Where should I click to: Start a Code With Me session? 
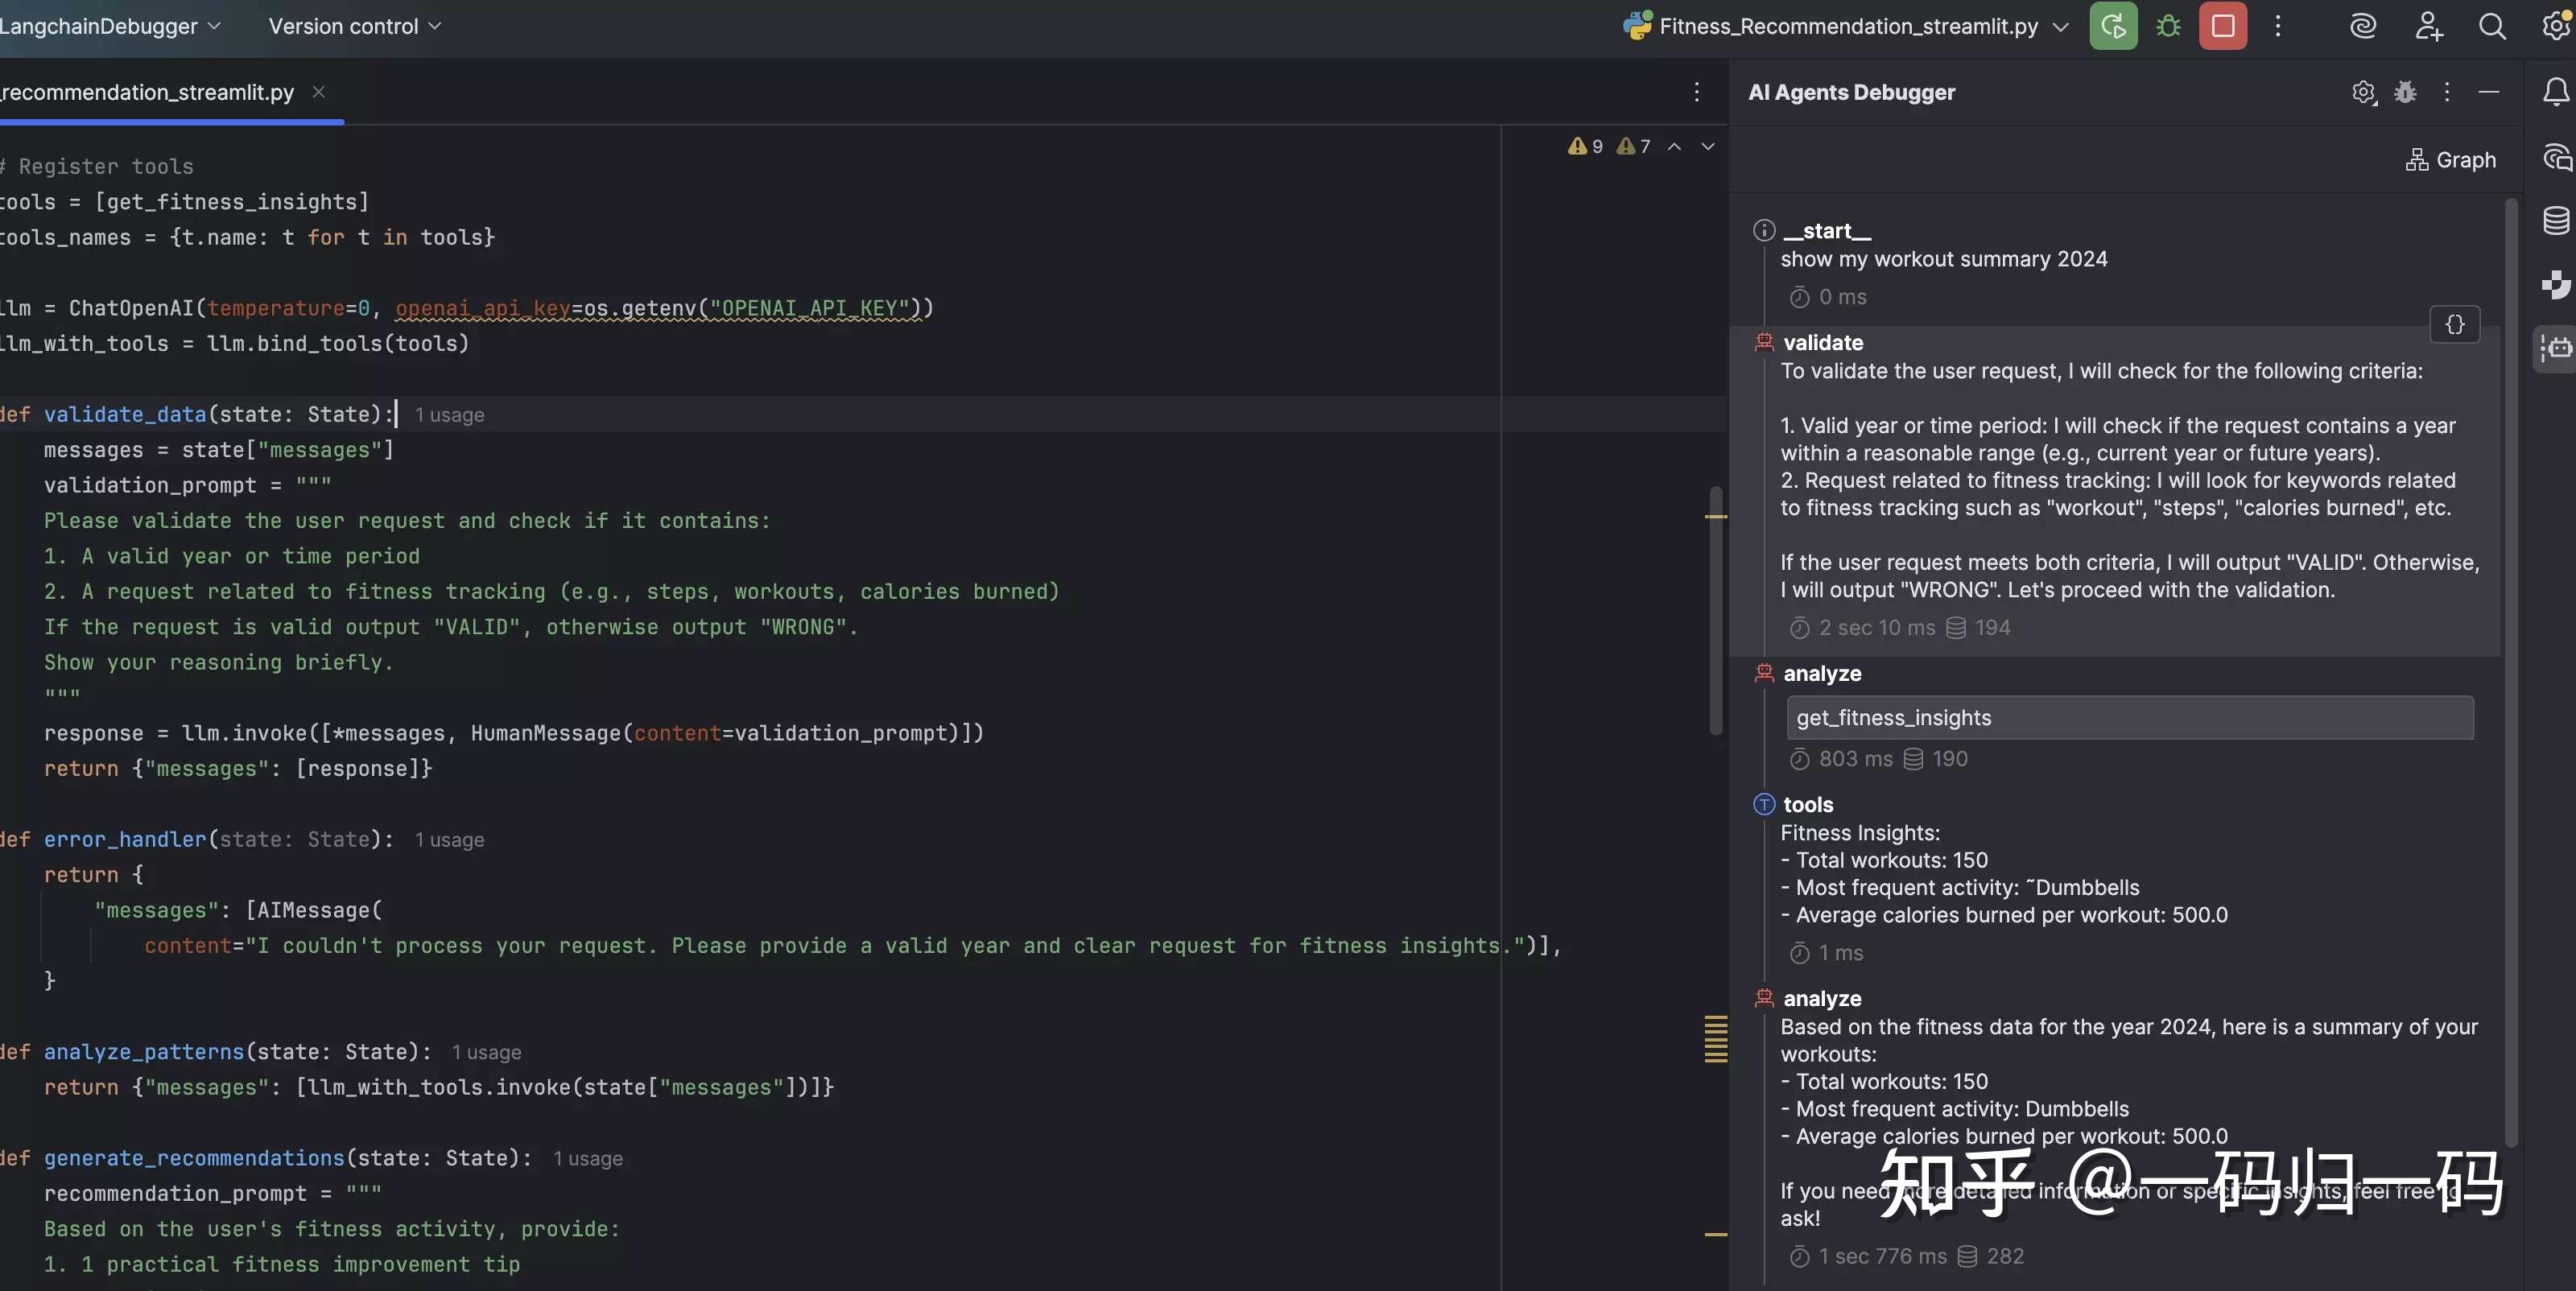click(2428, 26)
